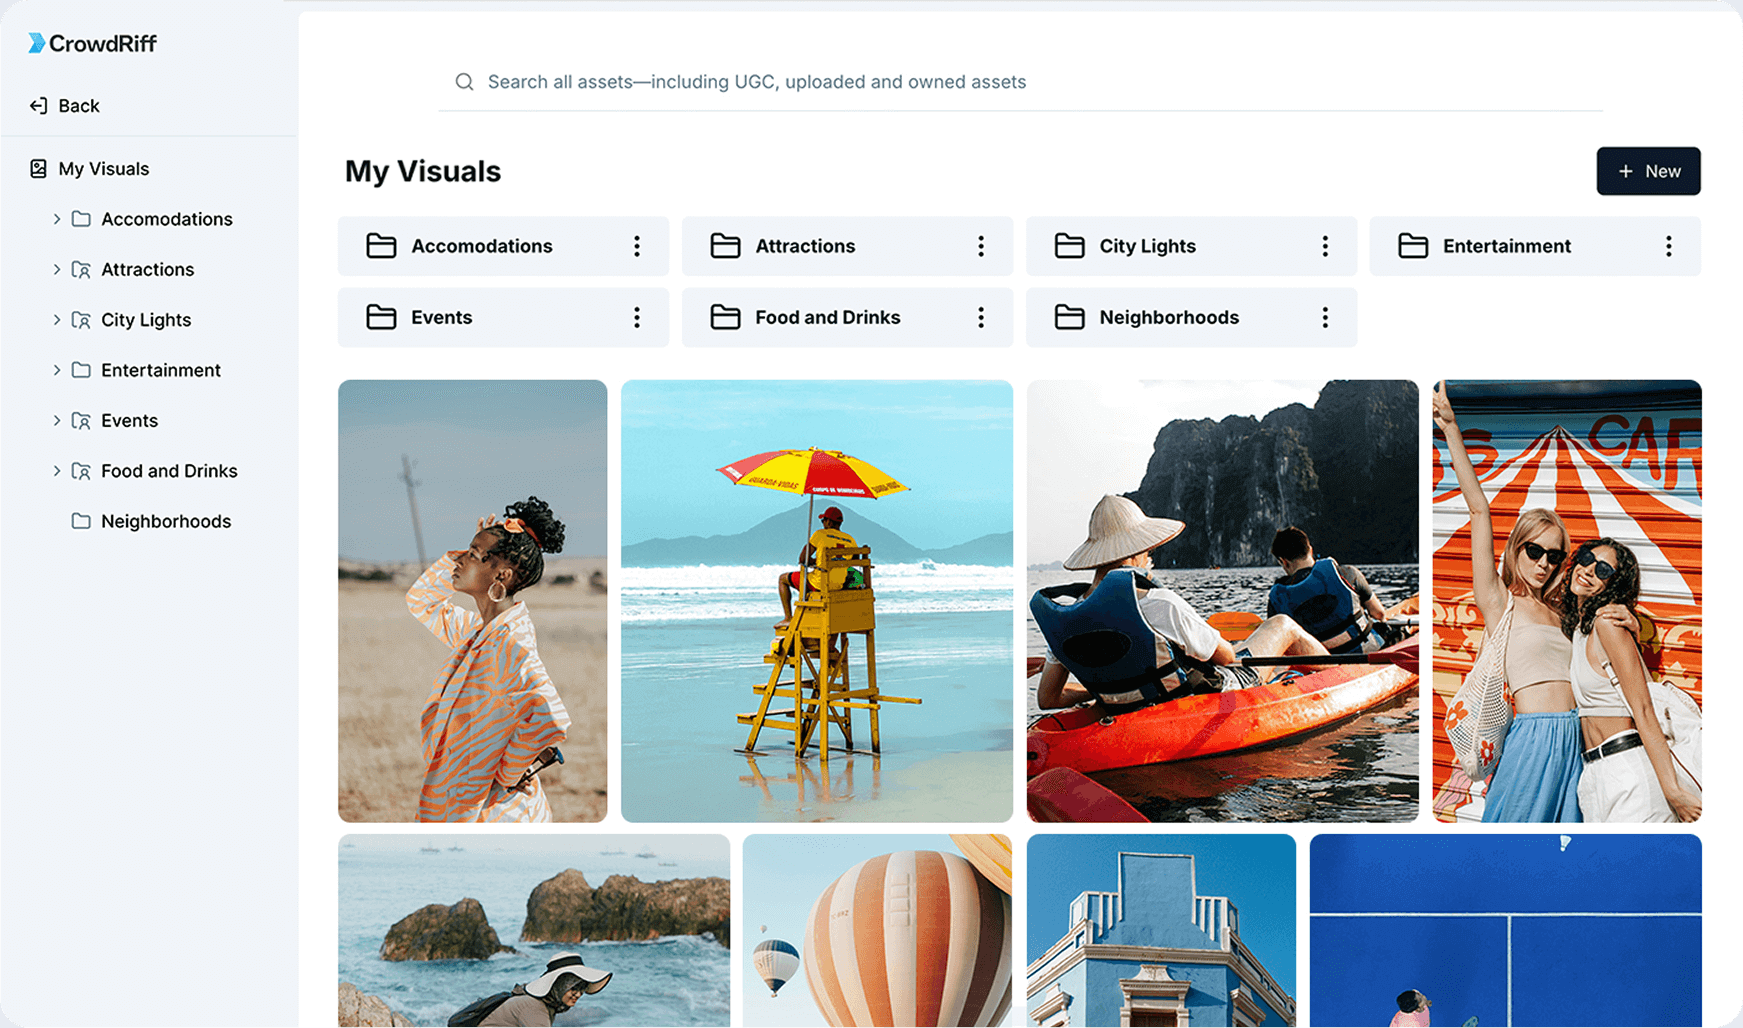
Task: Expand City Lights in the sidebar tree
Action: point(56,320)
